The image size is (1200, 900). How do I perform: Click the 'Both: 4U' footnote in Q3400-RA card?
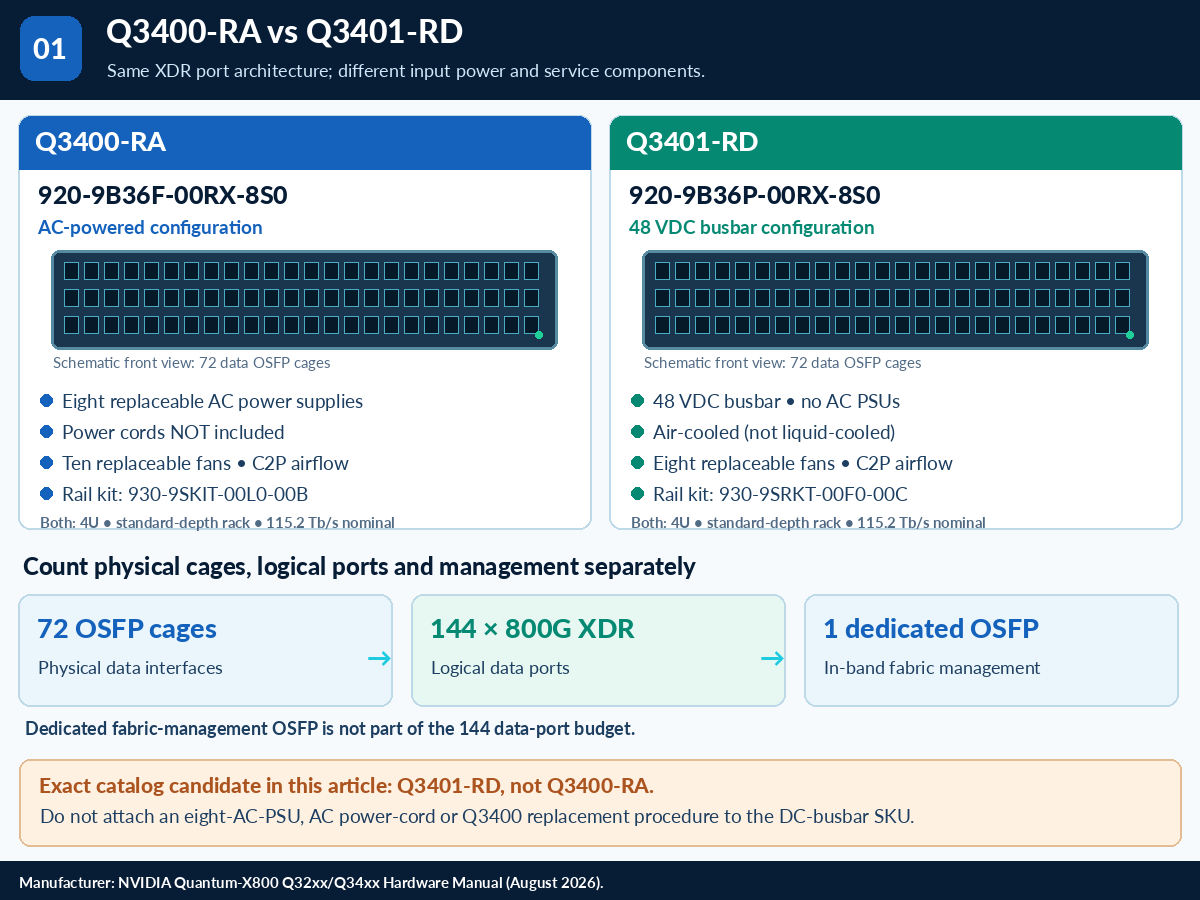(217, 522)
